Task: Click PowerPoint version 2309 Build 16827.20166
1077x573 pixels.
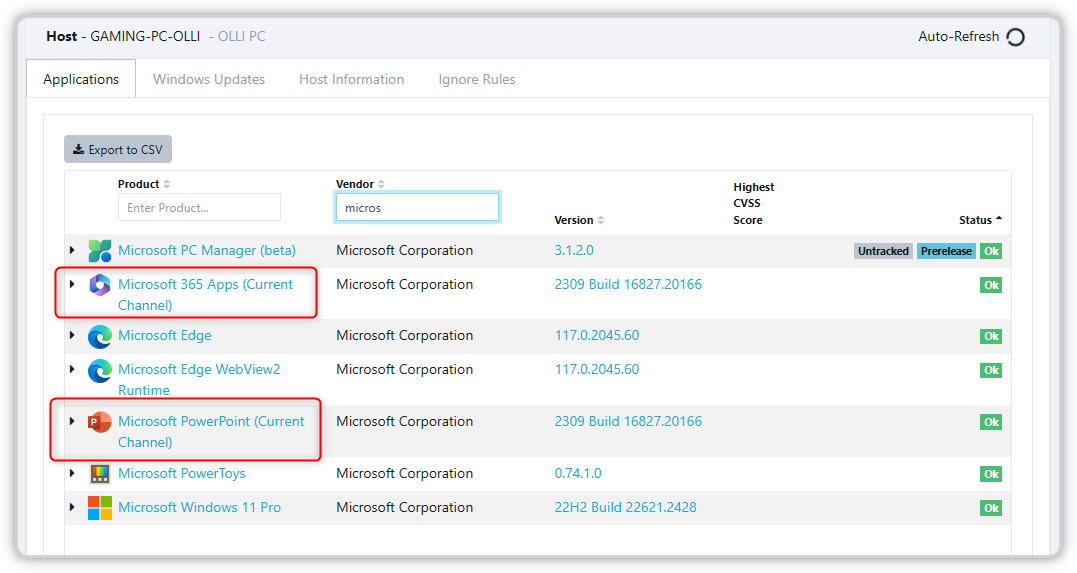Action: [x=628, y=420]
